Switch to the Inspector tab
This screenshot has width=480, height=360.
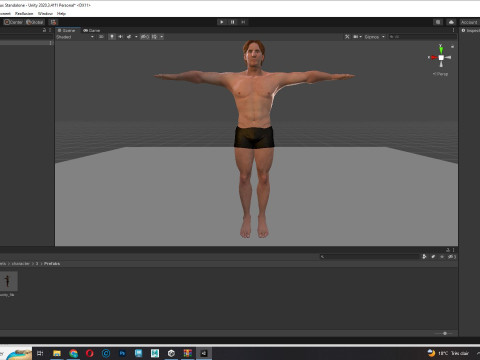click(471, 30)
